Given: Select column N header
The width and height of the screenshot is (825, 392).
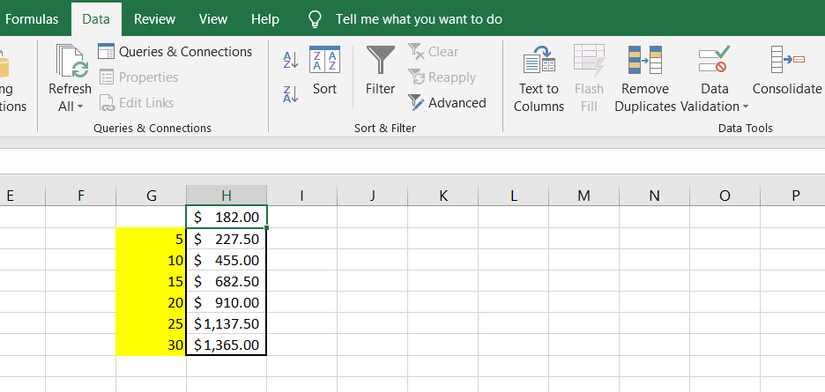Looking at the screenshot, I should point(655,195).
